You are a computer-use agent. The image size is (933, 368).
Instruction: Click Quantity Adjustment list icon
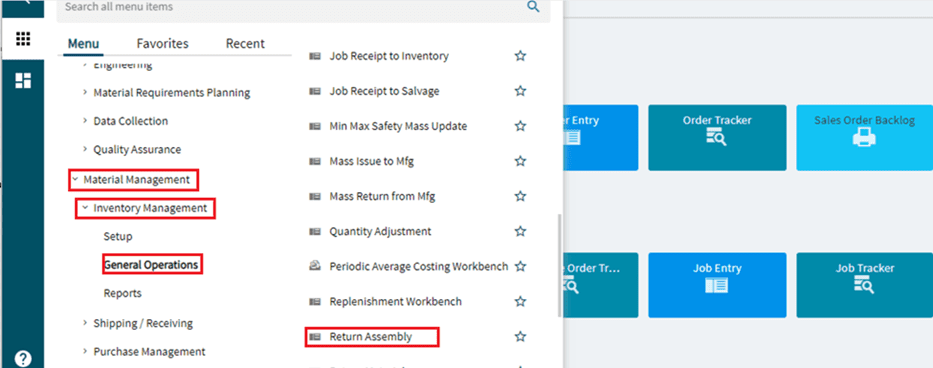[315, 232]
